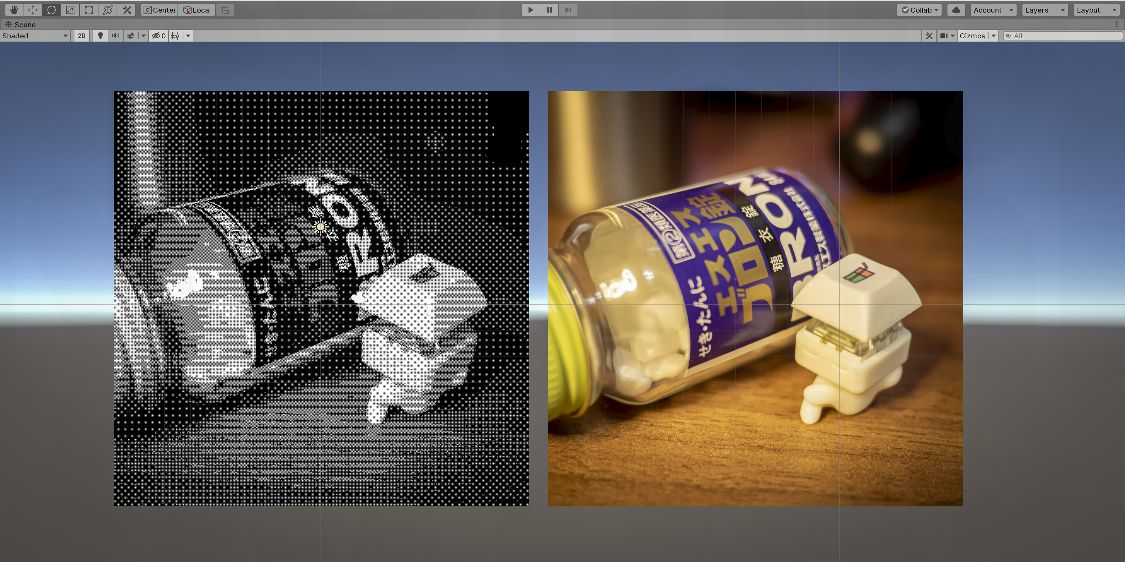Toggle 2D view mode

point(81,35)
